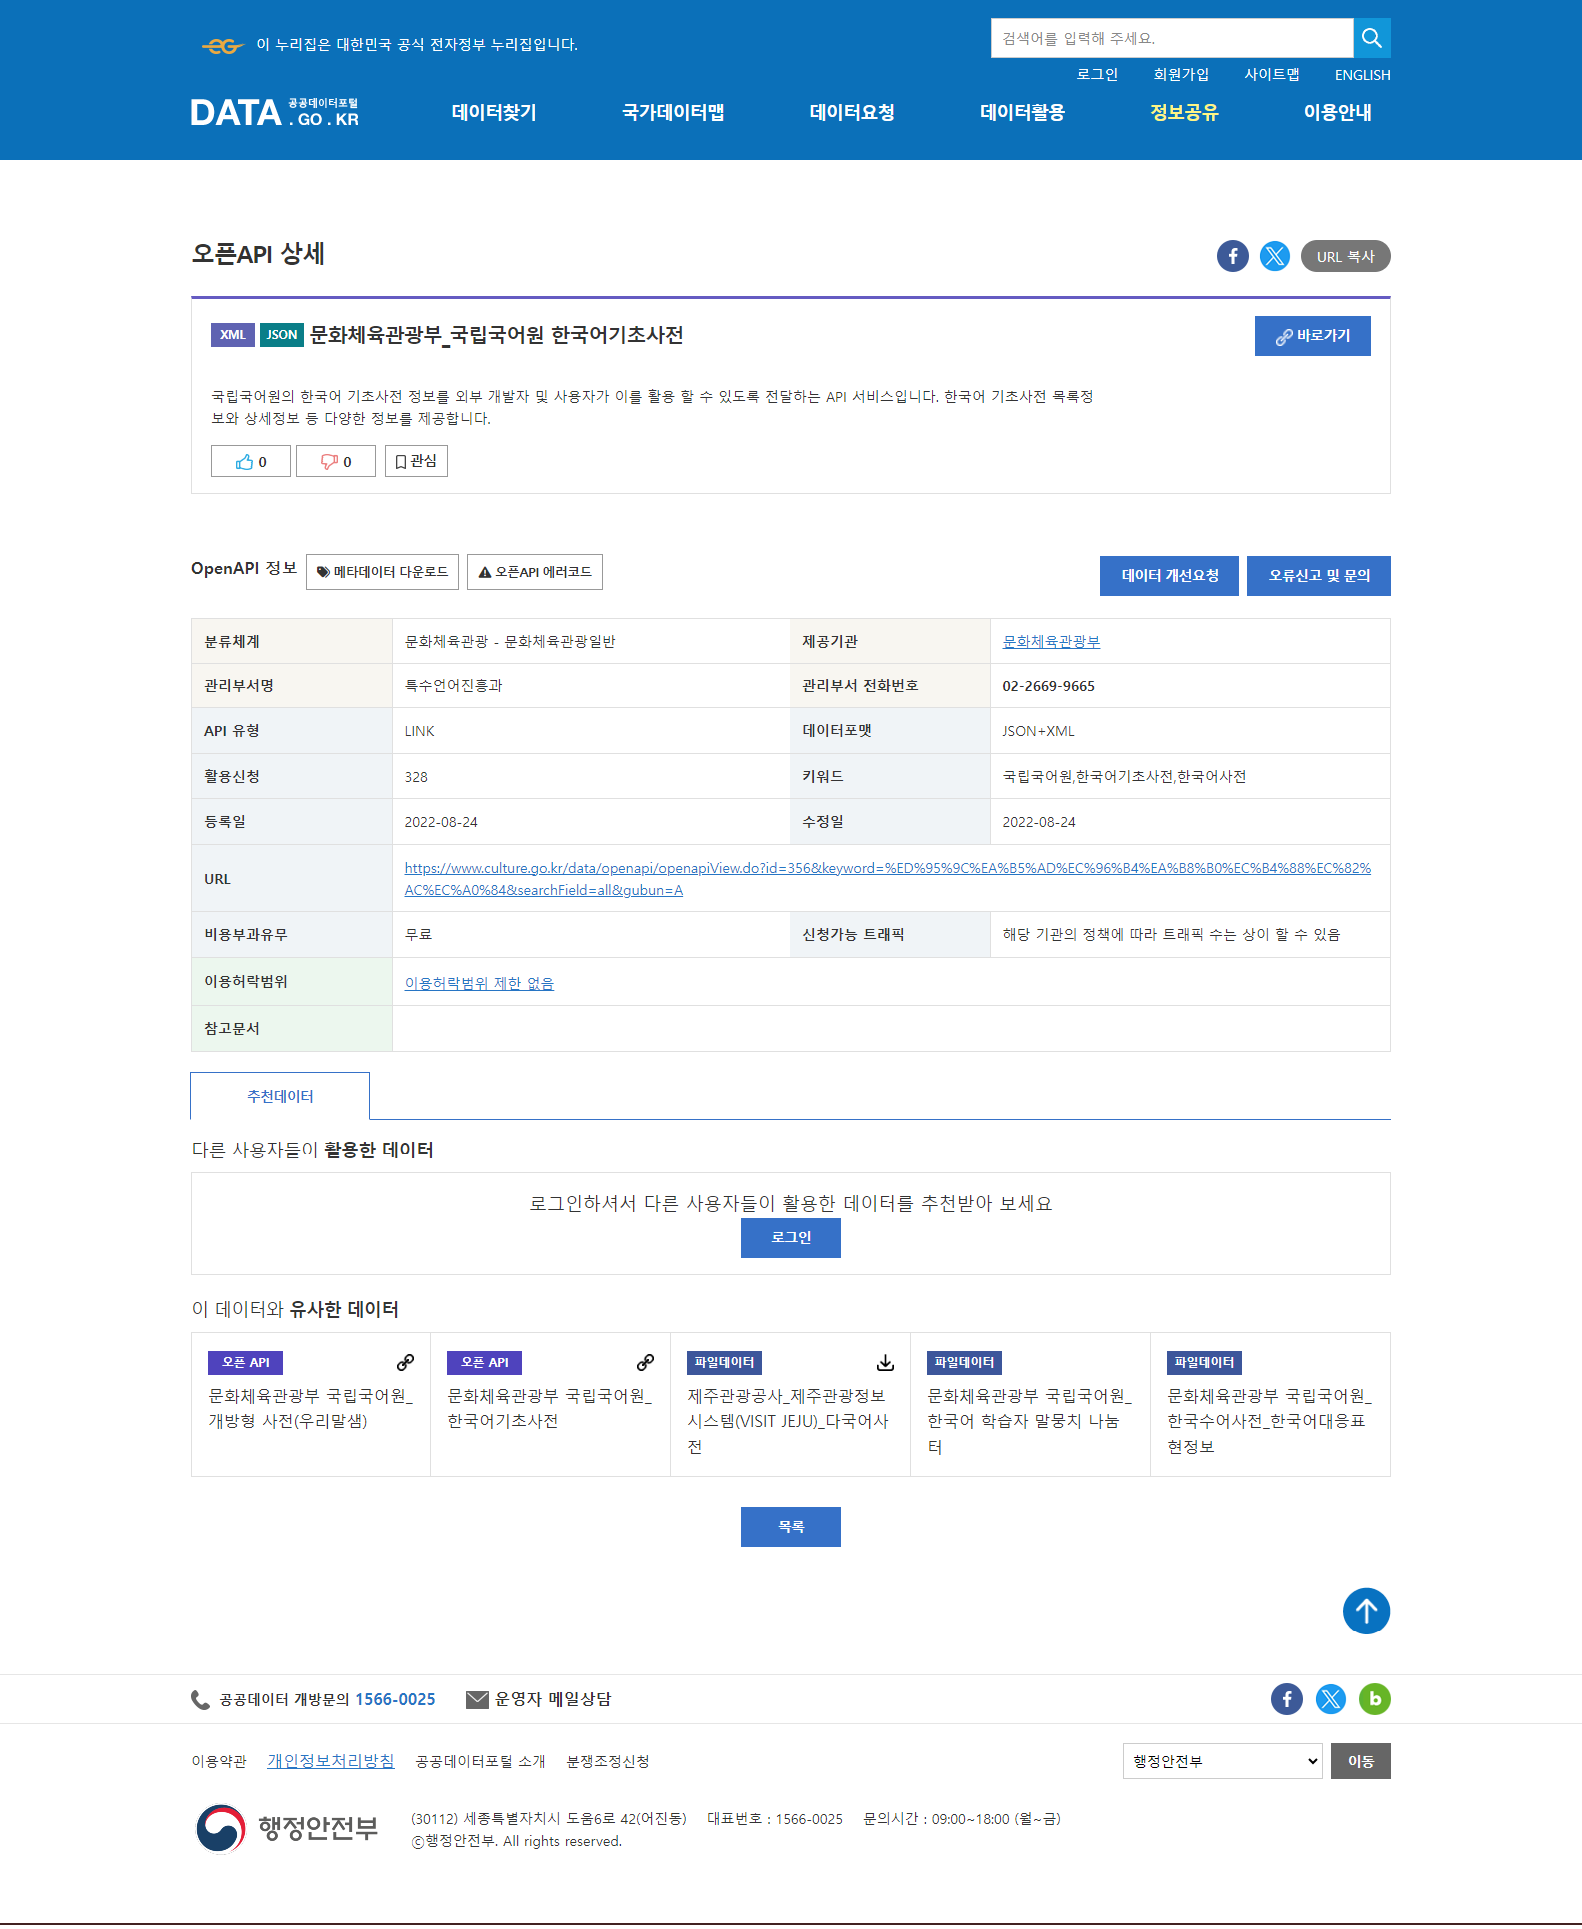Open the 데이터찾기 menu
Screen dimensions: 1582x1929
[494, 113]
